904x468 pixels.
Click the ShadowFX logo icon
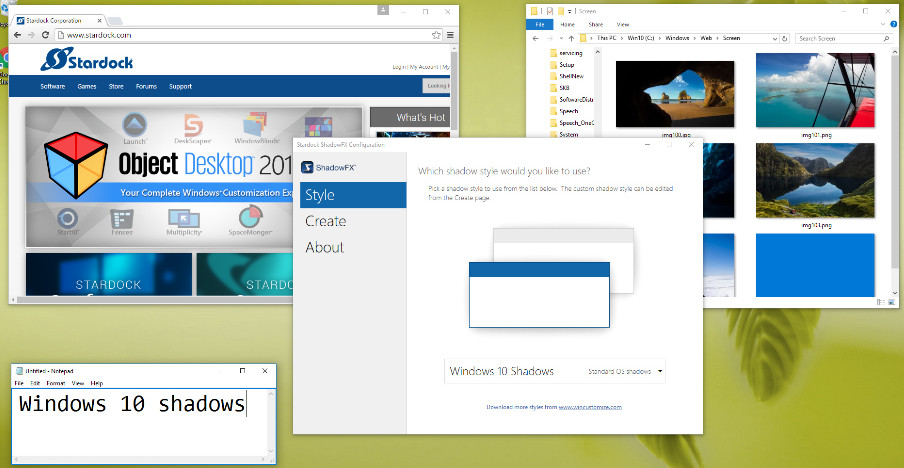[307, 167]
